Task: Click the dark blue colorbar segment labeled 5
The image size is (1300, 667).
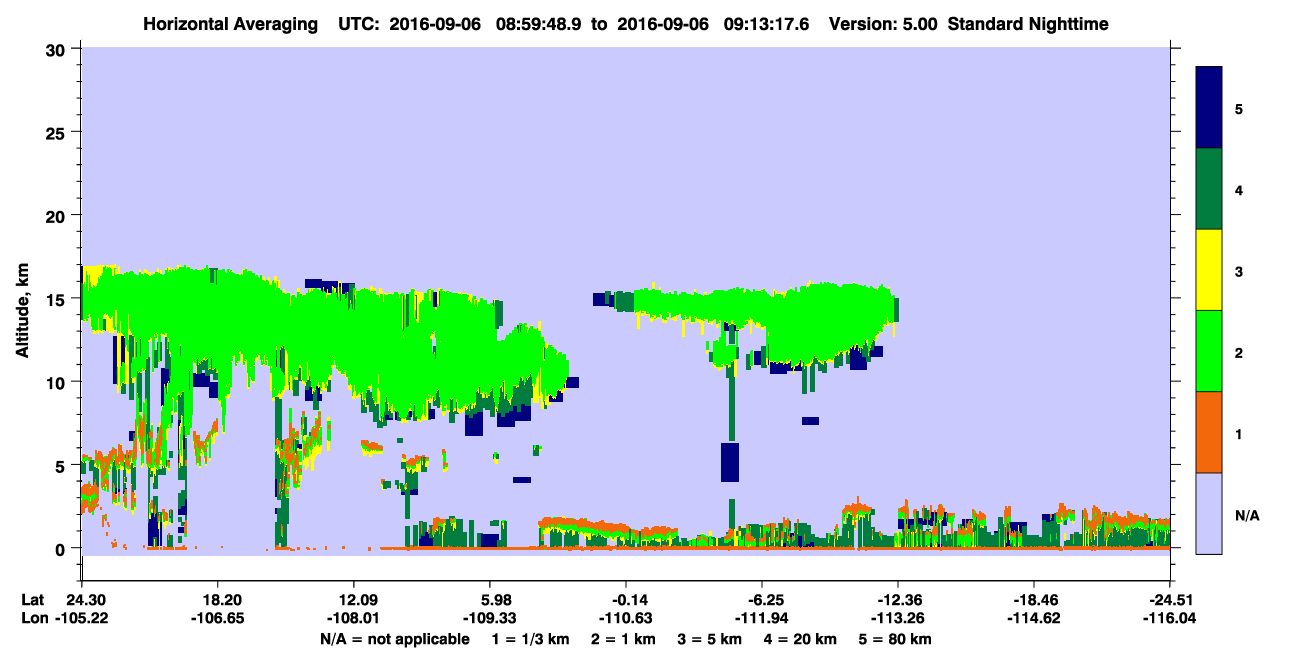Action: pyautogui.click(x=1209, y=108)
